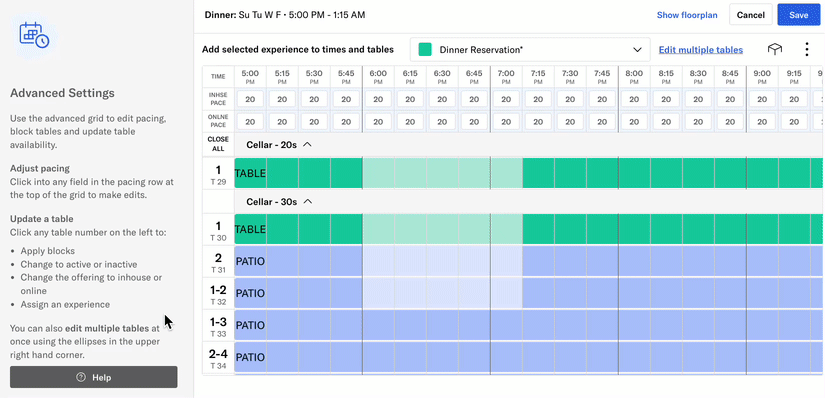Select table T 33 row label
Screen dimensions: 825x398
point(218,325)
